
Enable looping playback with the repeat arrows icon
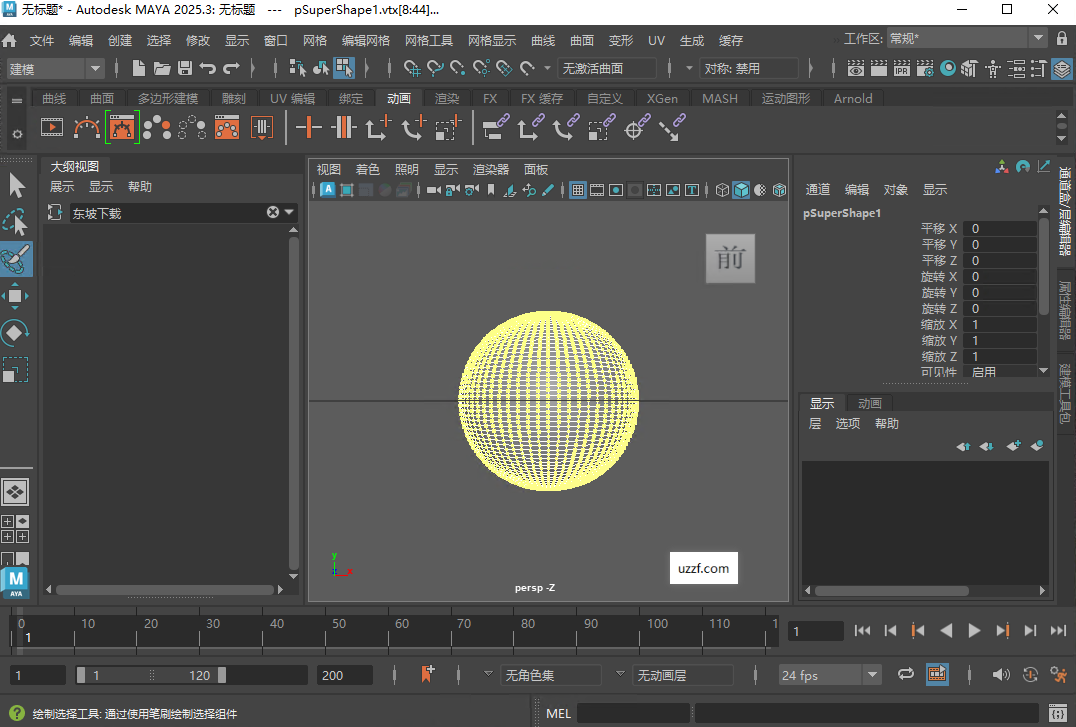point(906,674)
